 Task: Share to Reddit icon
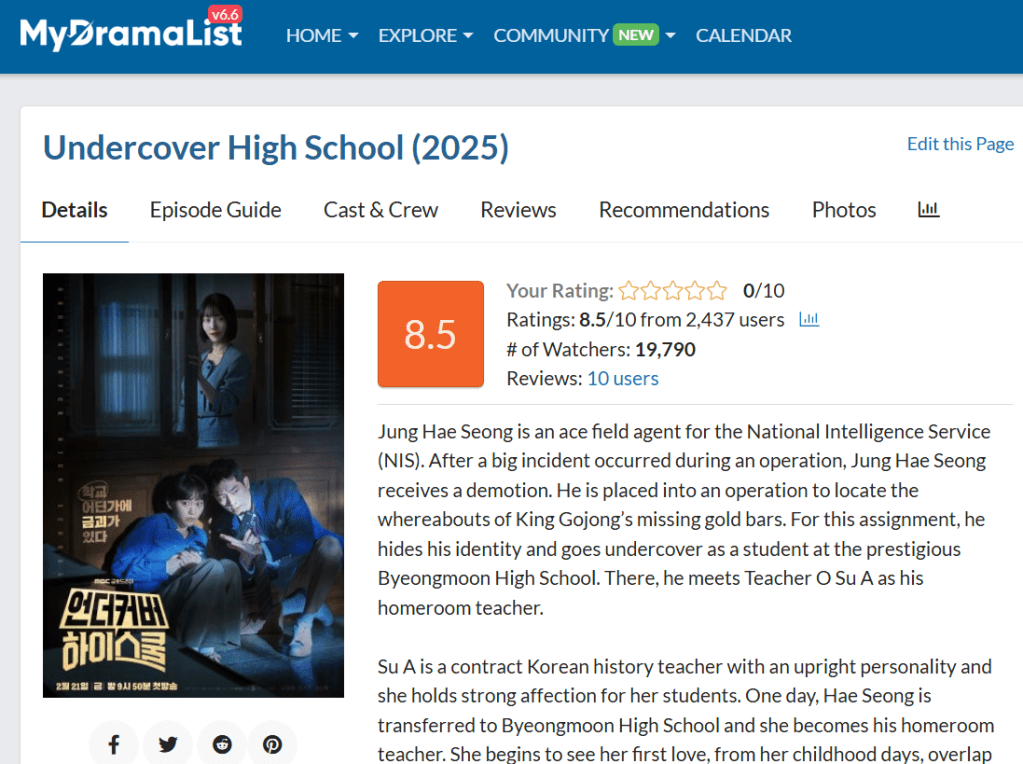pos(222,744)
